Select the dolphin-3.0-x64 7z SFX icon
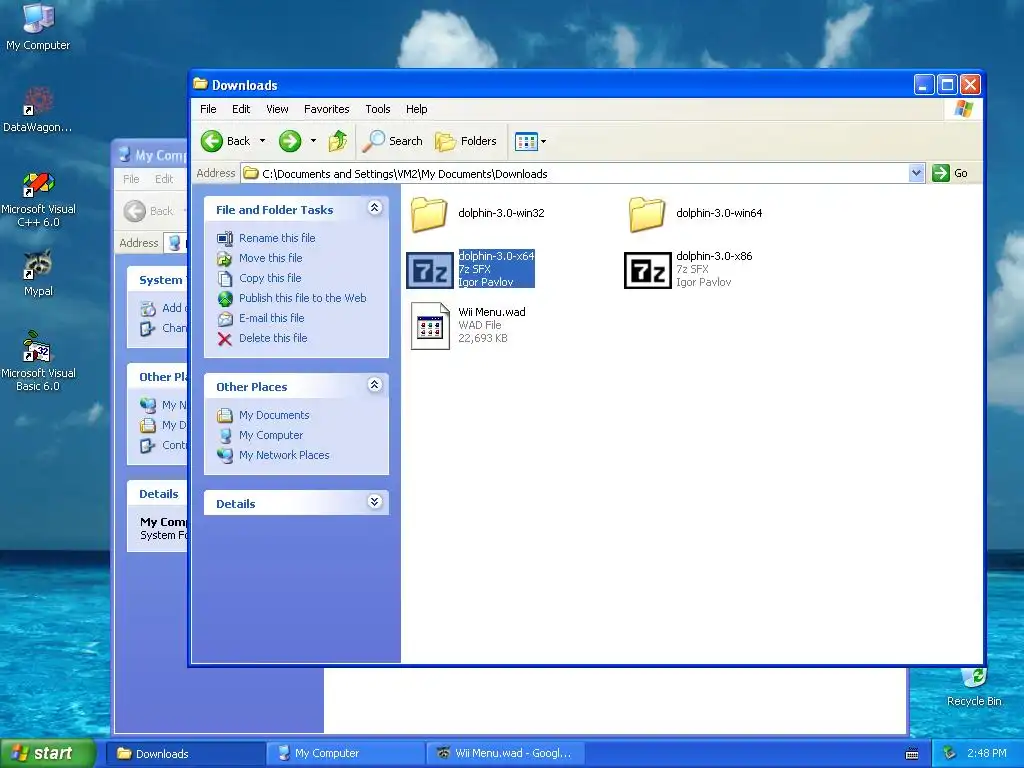The image size is (1024, 768). 430,270
